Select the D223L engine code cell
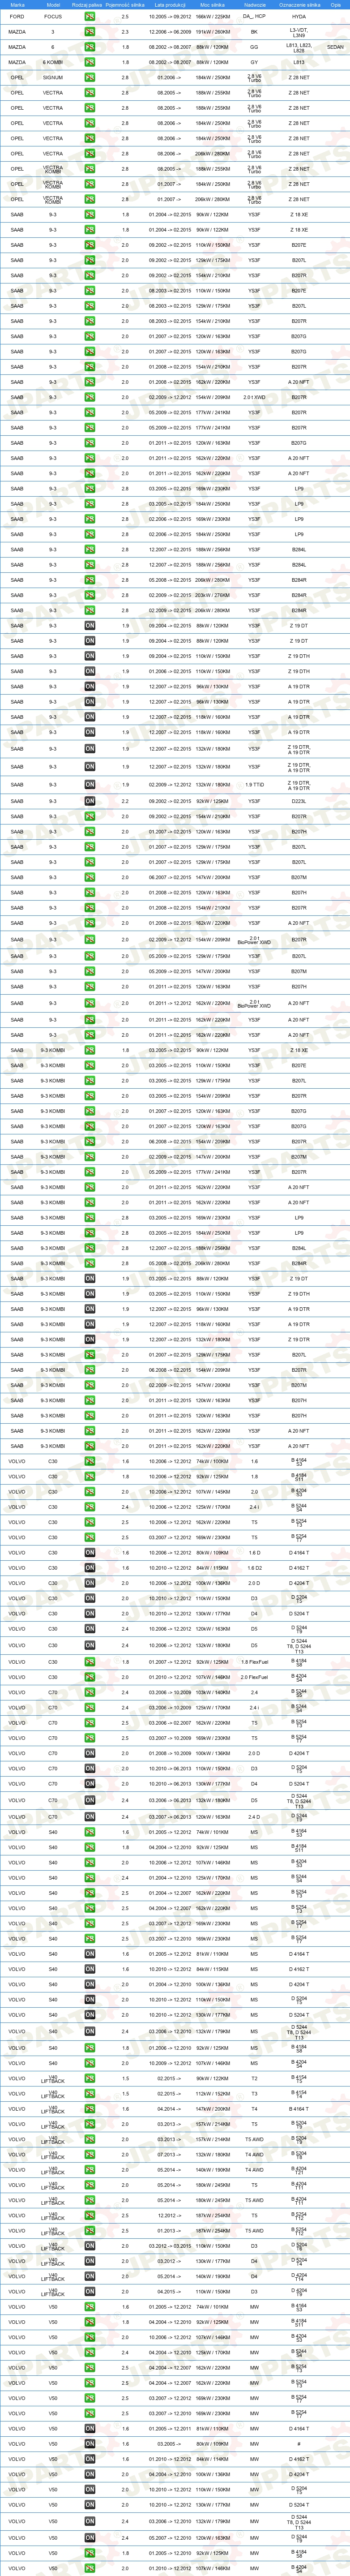This screenshot has width=350, height=2576. [299, 801]
